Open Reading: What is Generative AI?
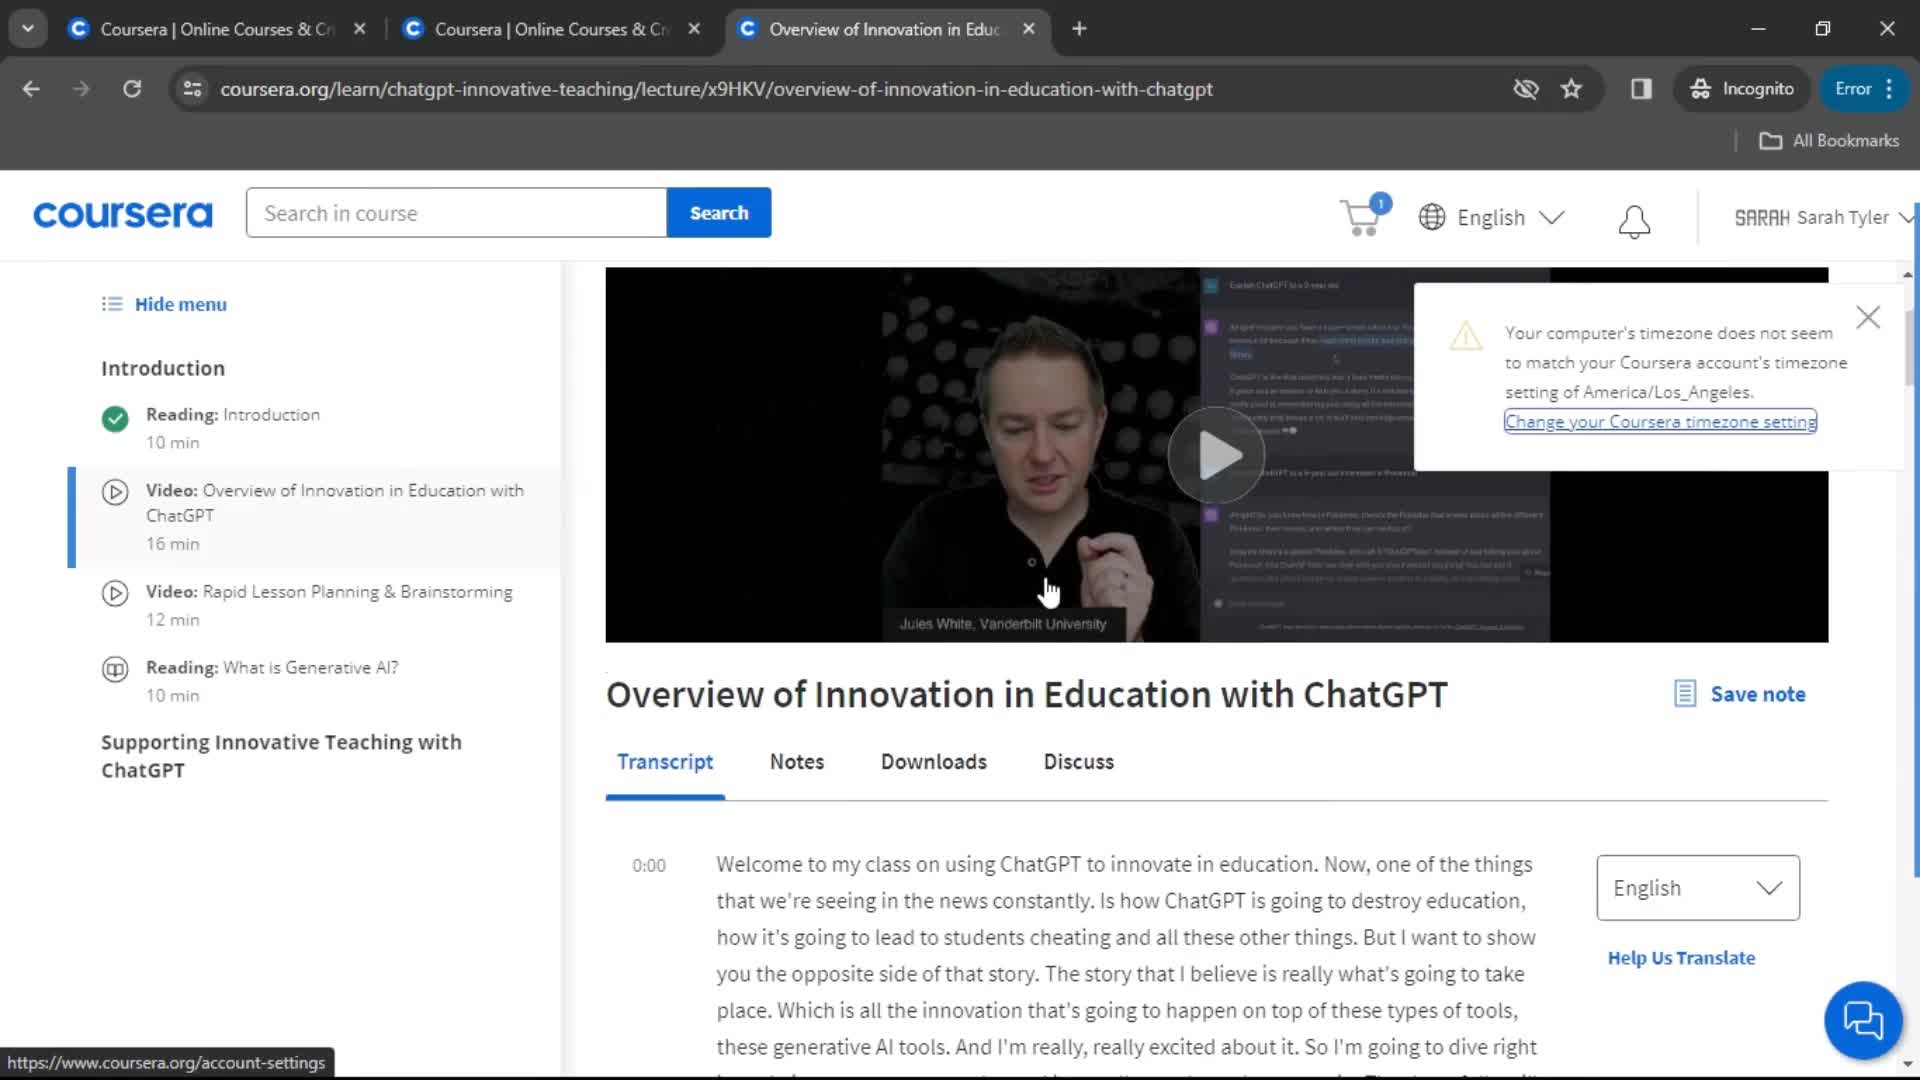The width and height of the screenshot is (1920, 1080). 315,681
